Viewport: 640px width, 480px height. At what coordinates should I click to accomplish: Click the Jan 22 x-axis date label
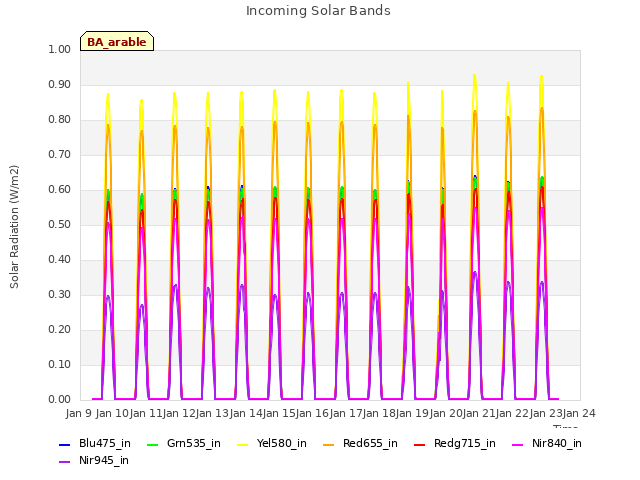coord(512,414)
